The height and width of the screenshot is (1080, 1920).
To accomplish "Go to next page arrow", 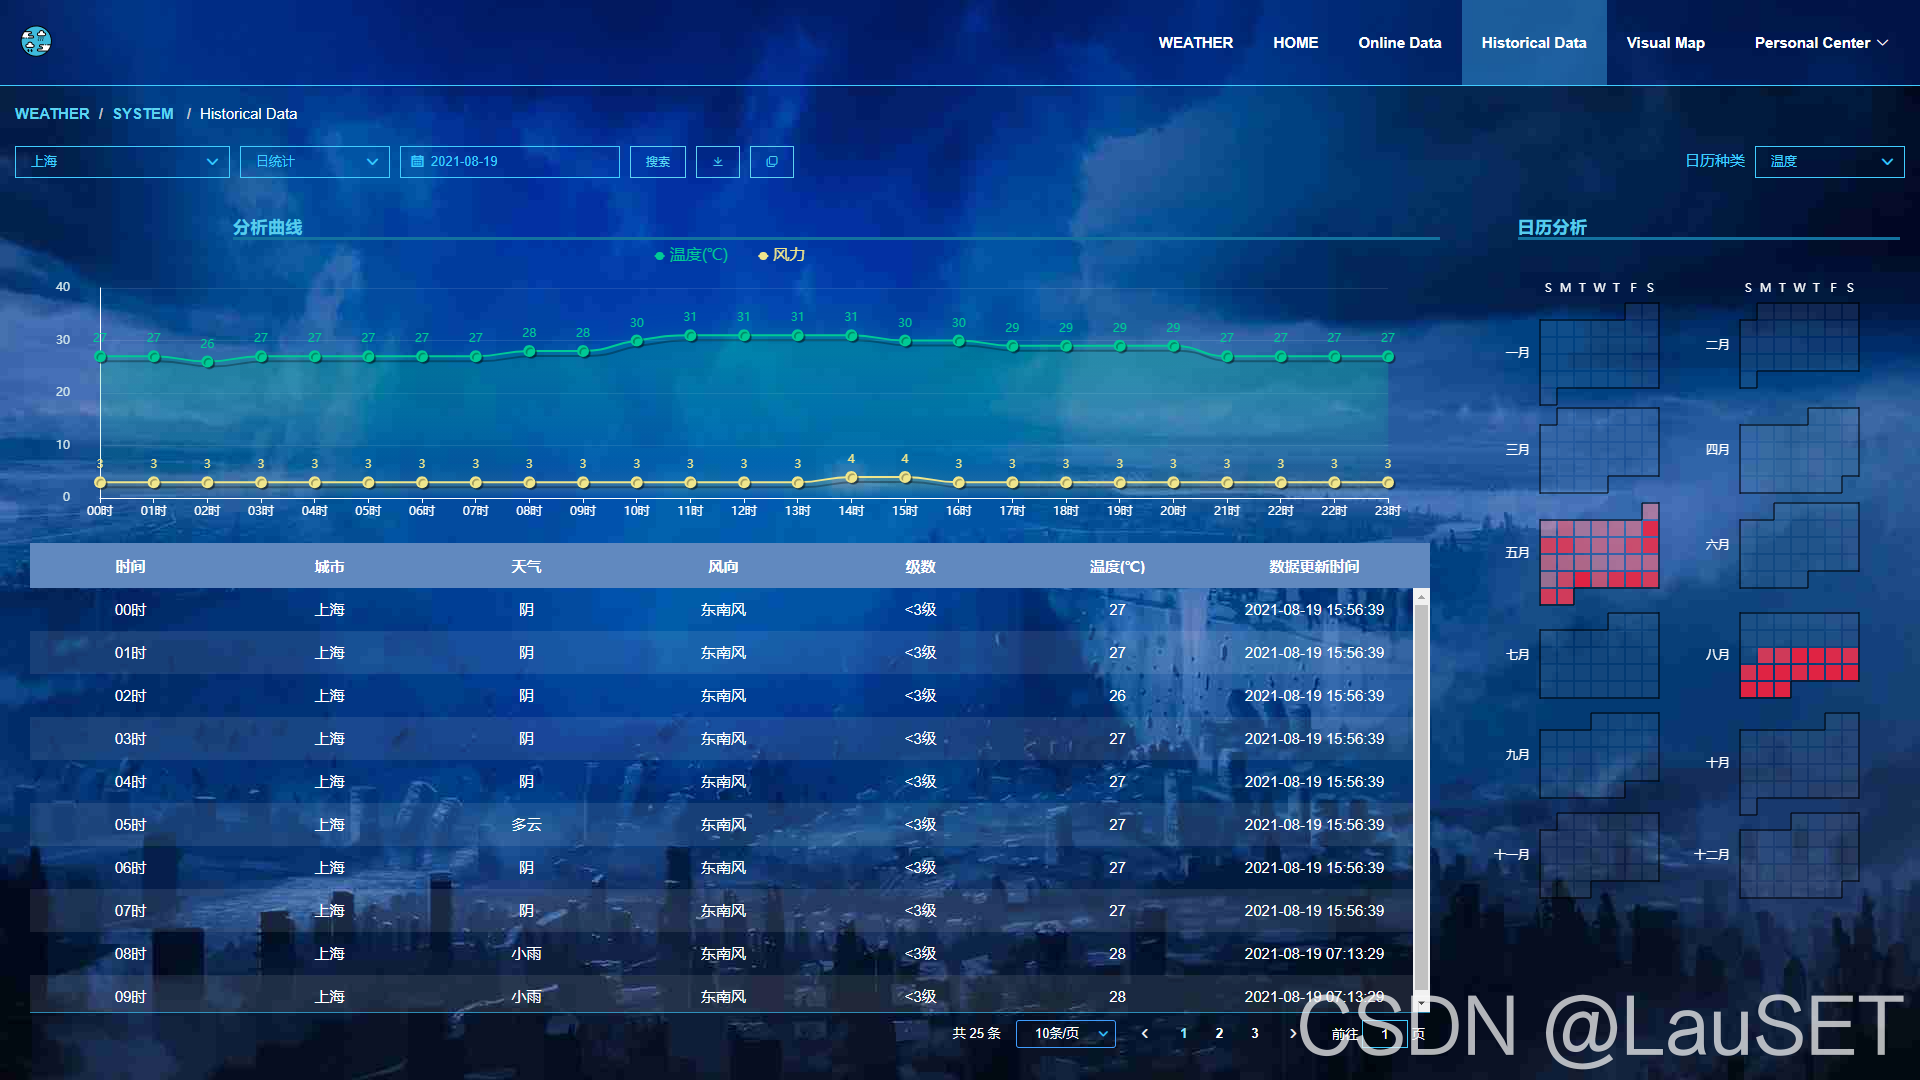I will [1292, 1034].
